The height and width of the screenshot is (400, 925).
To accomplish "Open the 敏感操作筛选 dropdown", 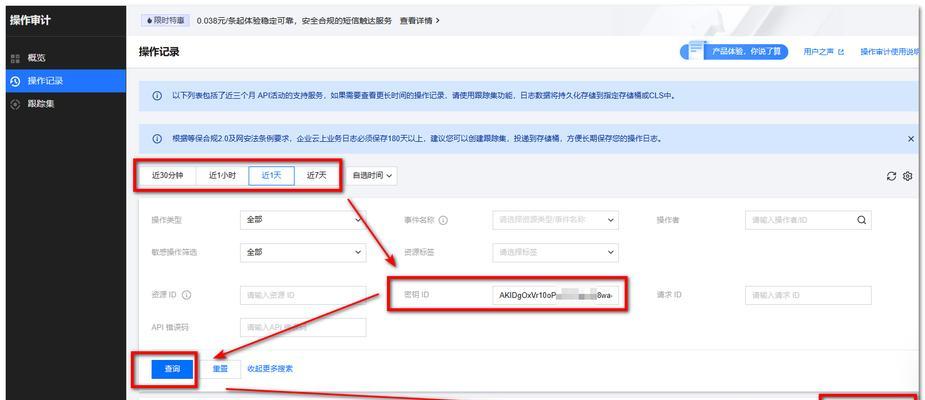I will [x=303, y=253].
